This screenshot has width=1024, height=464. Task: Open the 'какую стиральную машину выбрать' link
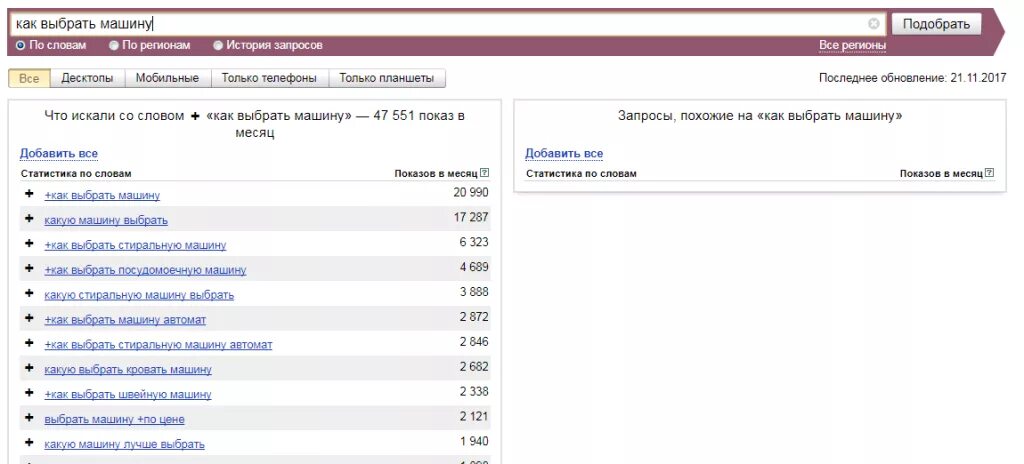click(x=139, y=295)
